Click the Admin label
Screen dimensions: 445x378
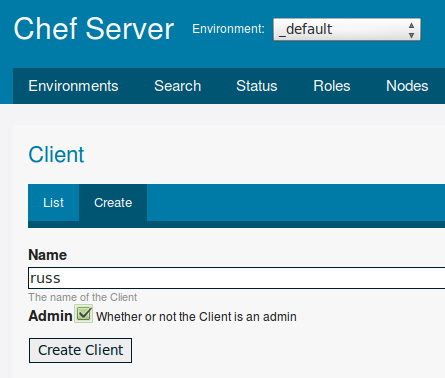(50, 316)
